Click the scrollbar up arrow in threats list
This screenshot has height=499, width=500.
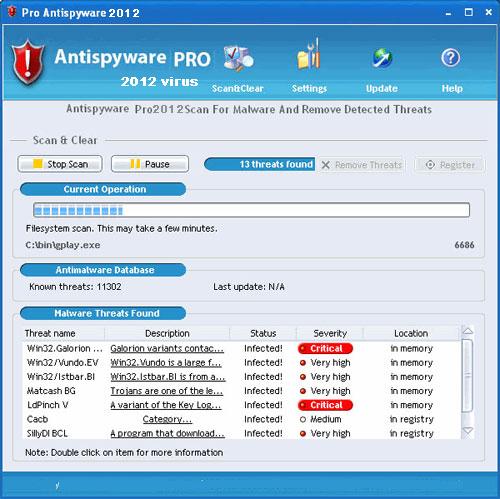(468, 331)
